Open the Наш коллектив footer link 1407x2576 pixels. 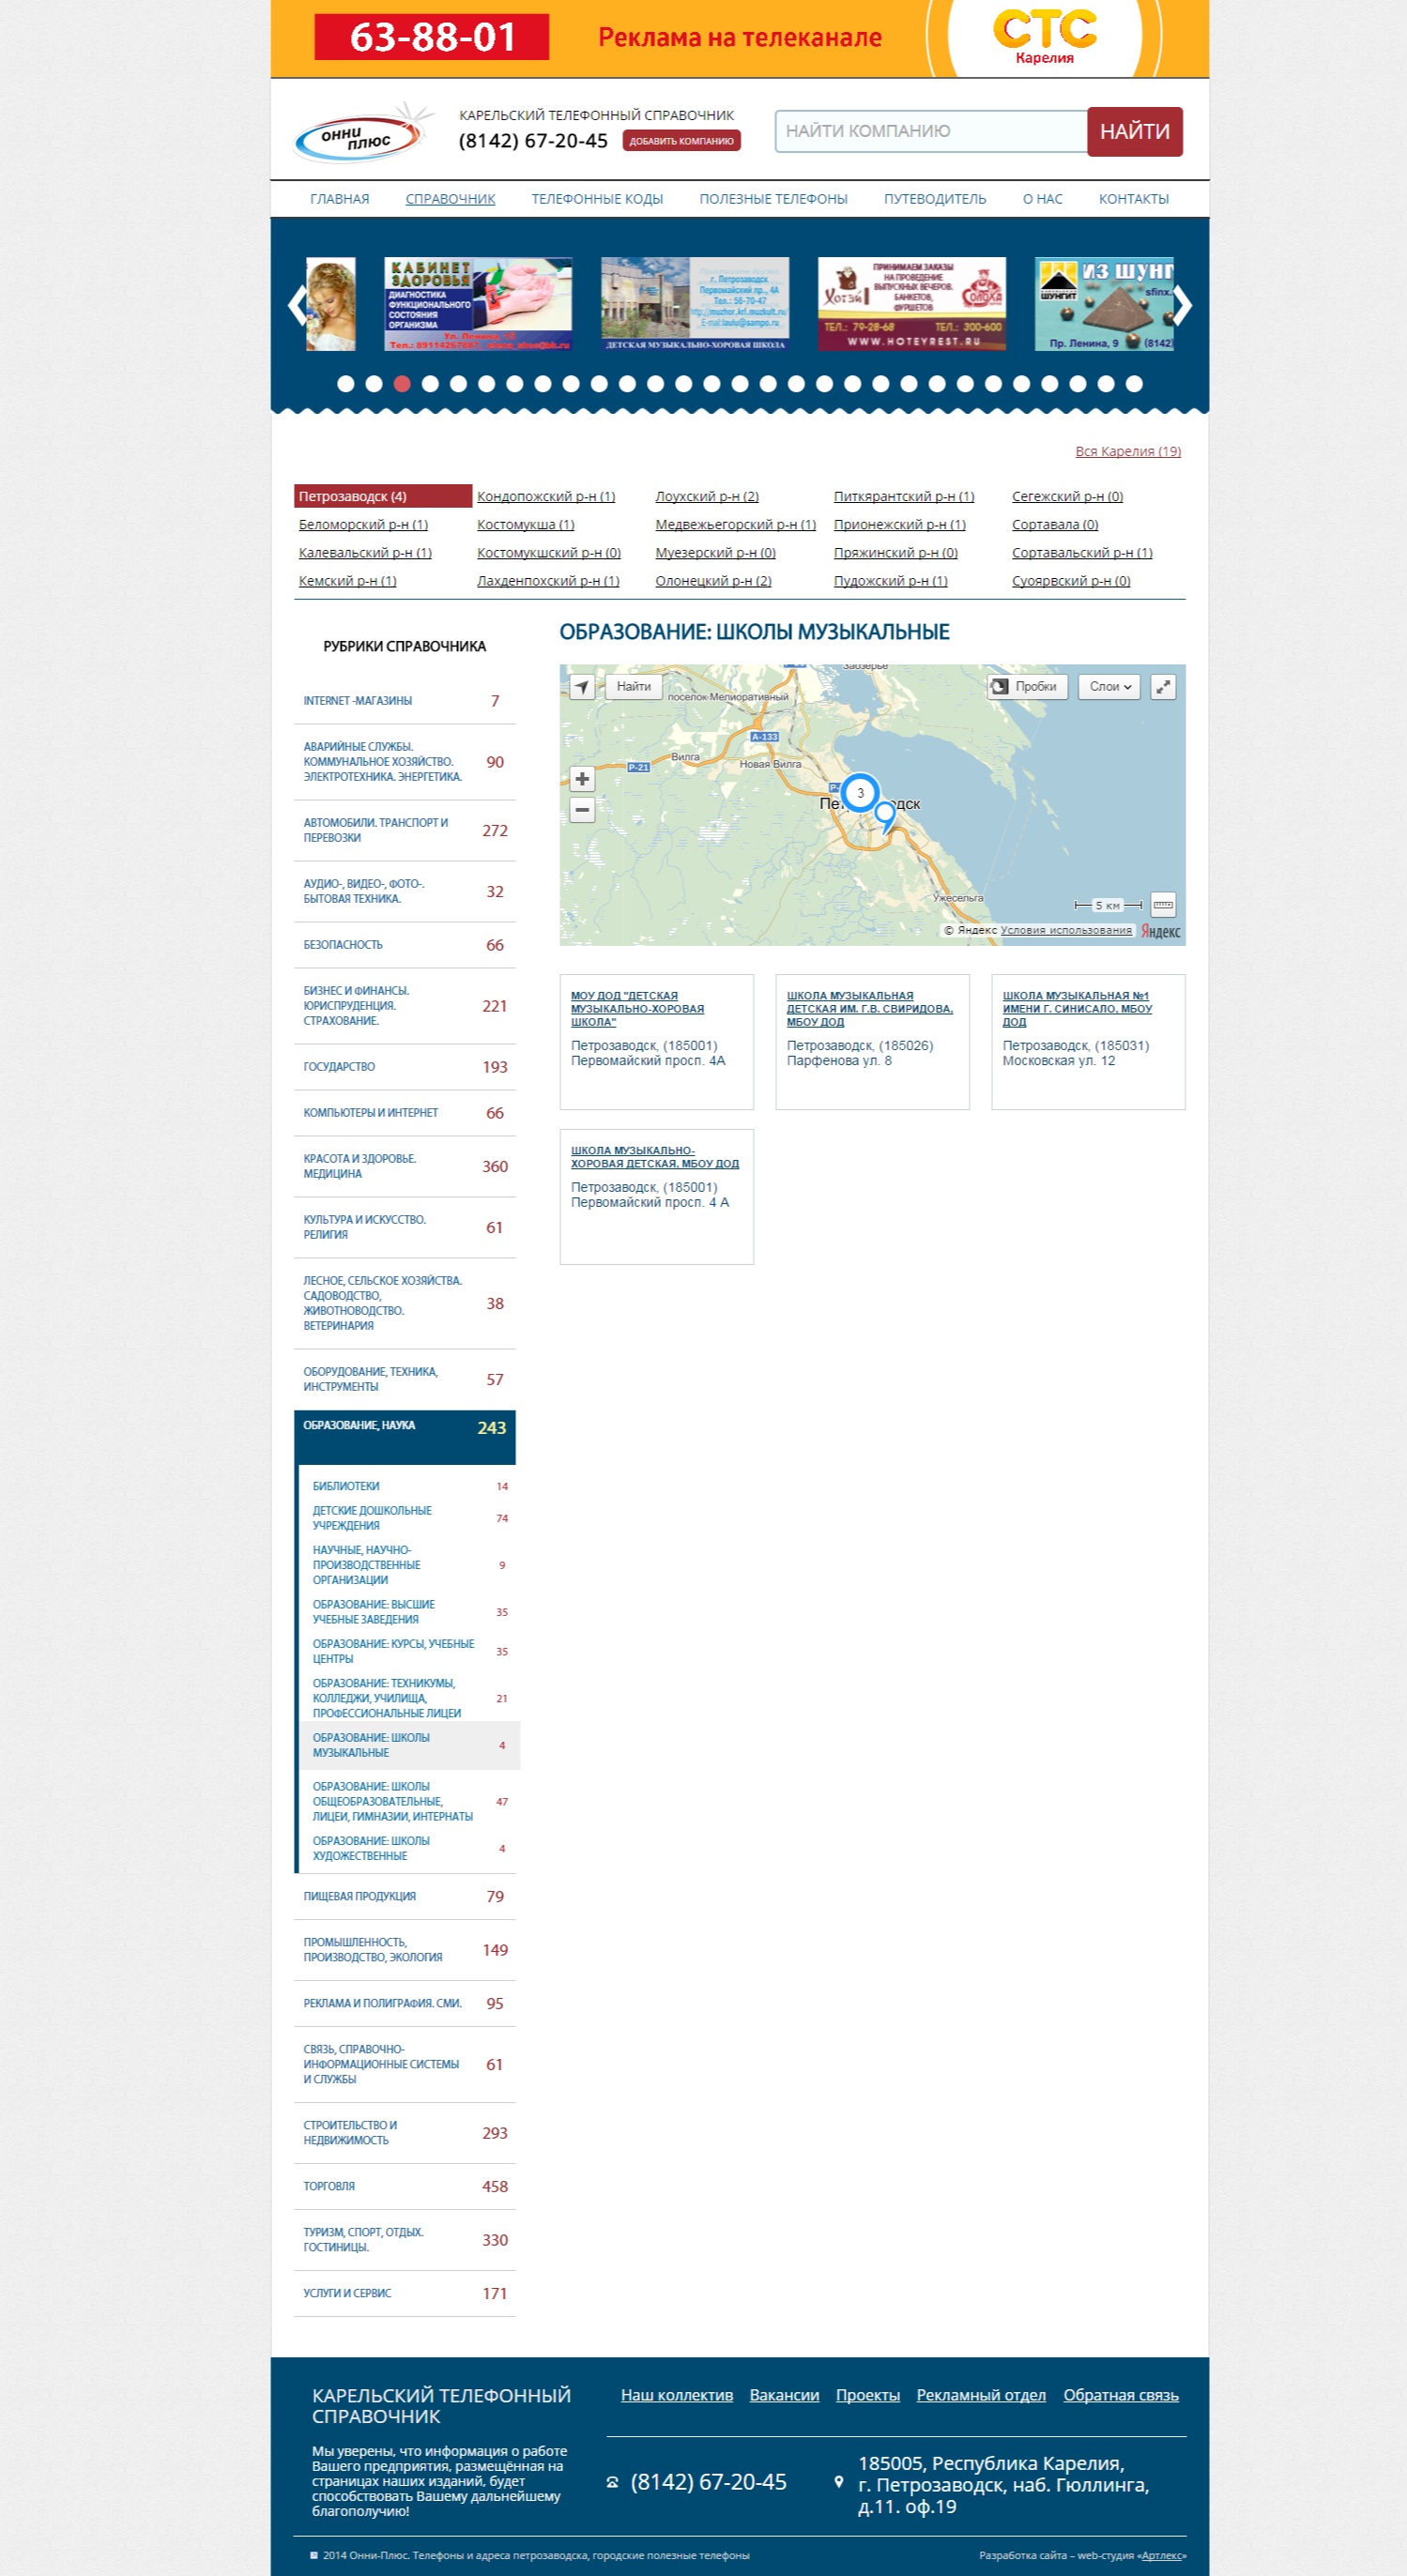click(677, 2395)
